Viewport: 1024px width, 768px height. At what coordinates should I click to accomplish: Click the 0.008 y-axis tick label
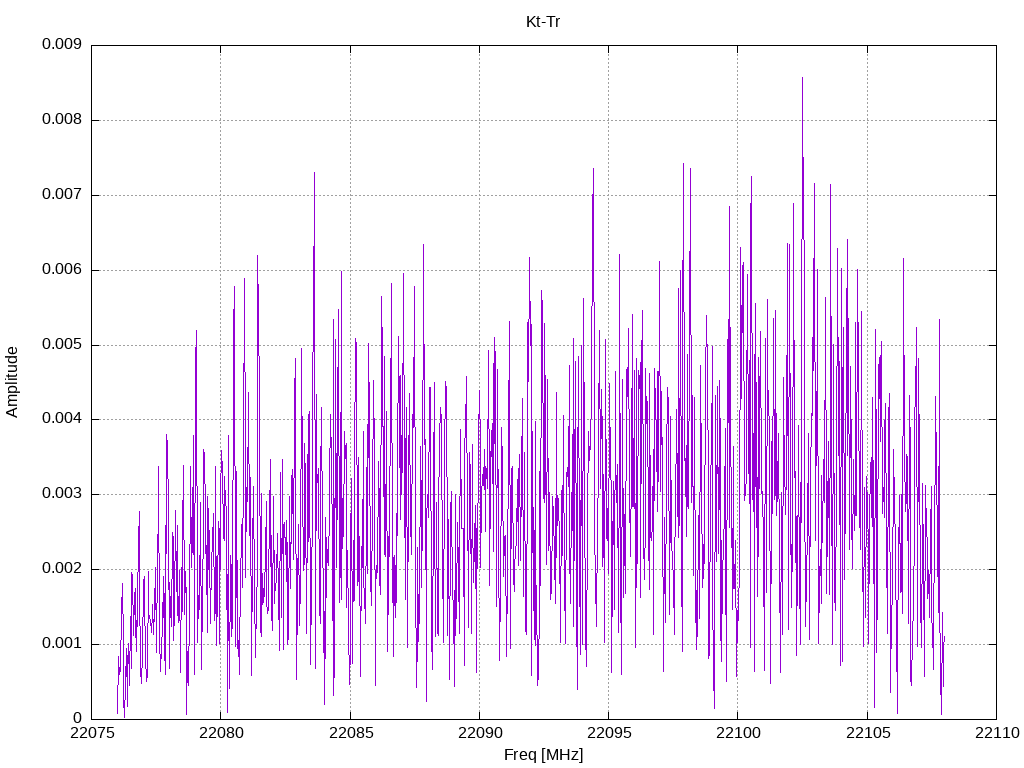tap(62, 120)
